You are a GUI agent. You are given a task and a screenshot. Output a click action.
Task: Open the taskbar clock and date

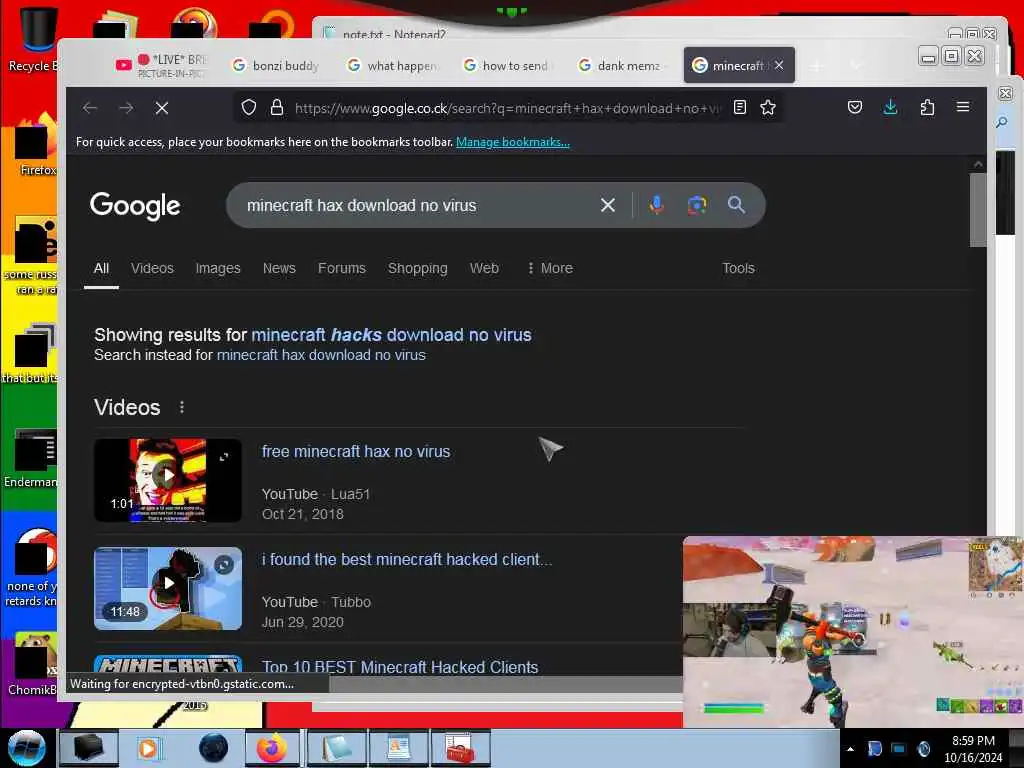[973, 749]
